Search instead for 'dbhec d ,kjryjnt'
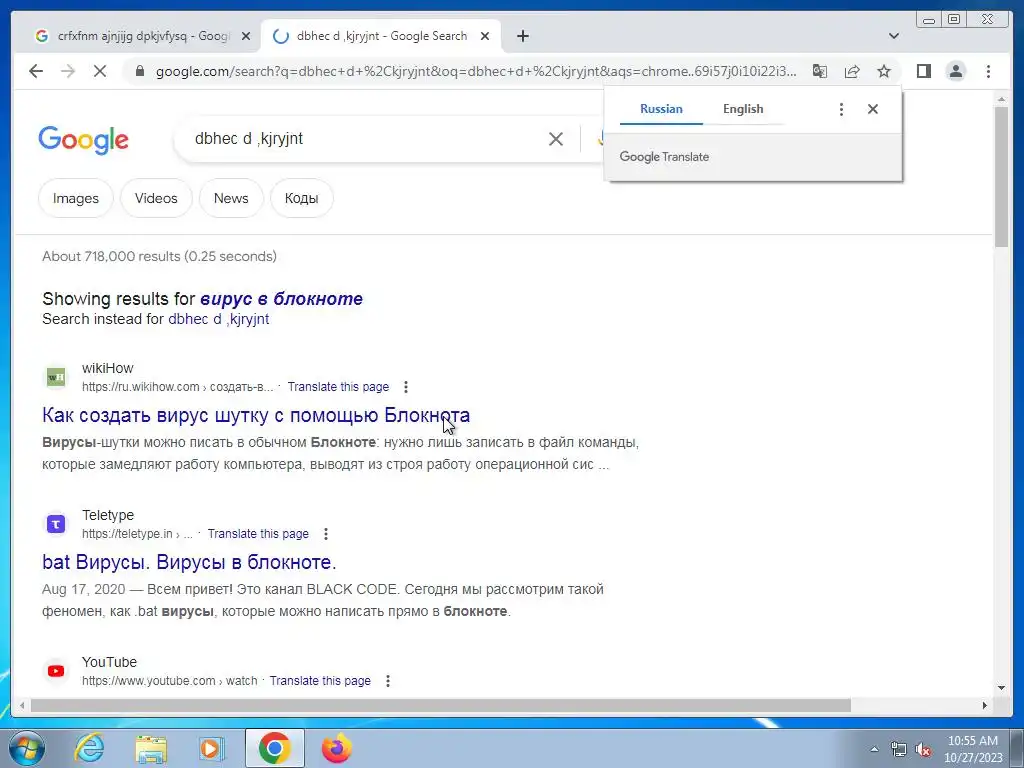The image size is (1024, 768). pos(219,319)
